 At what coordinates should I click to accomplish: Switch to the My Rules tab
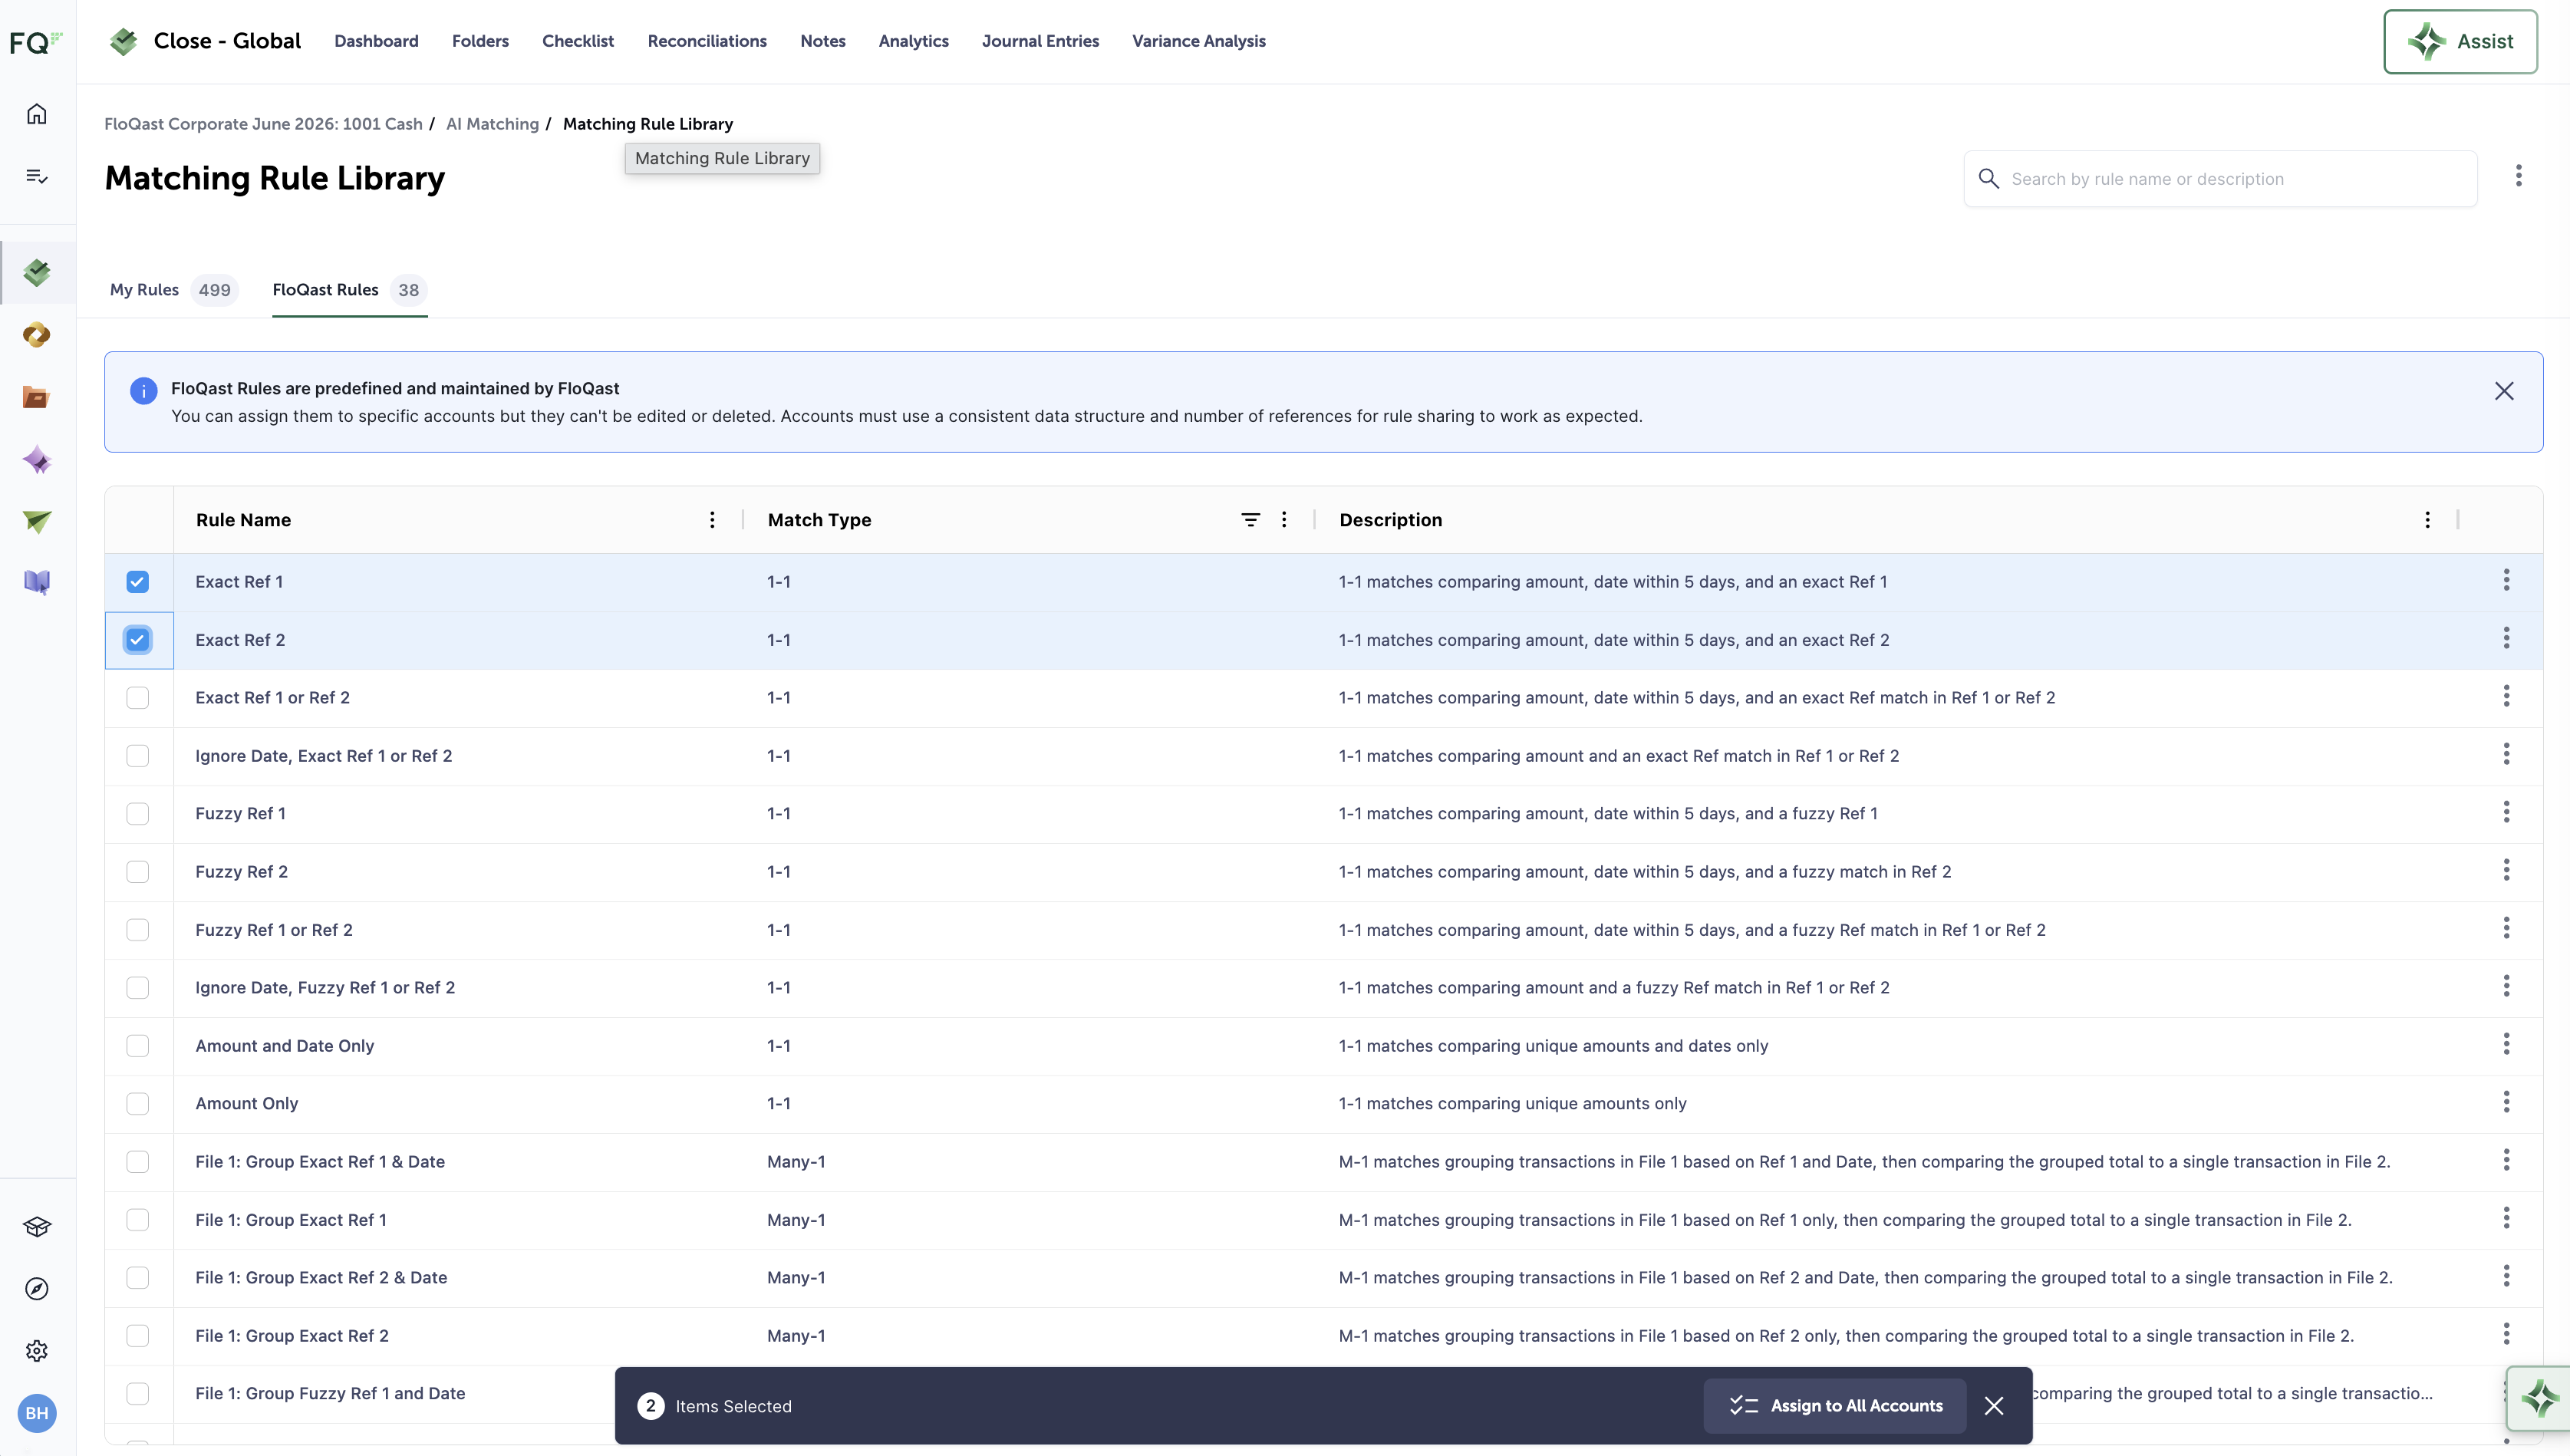[x=173, y=290]
